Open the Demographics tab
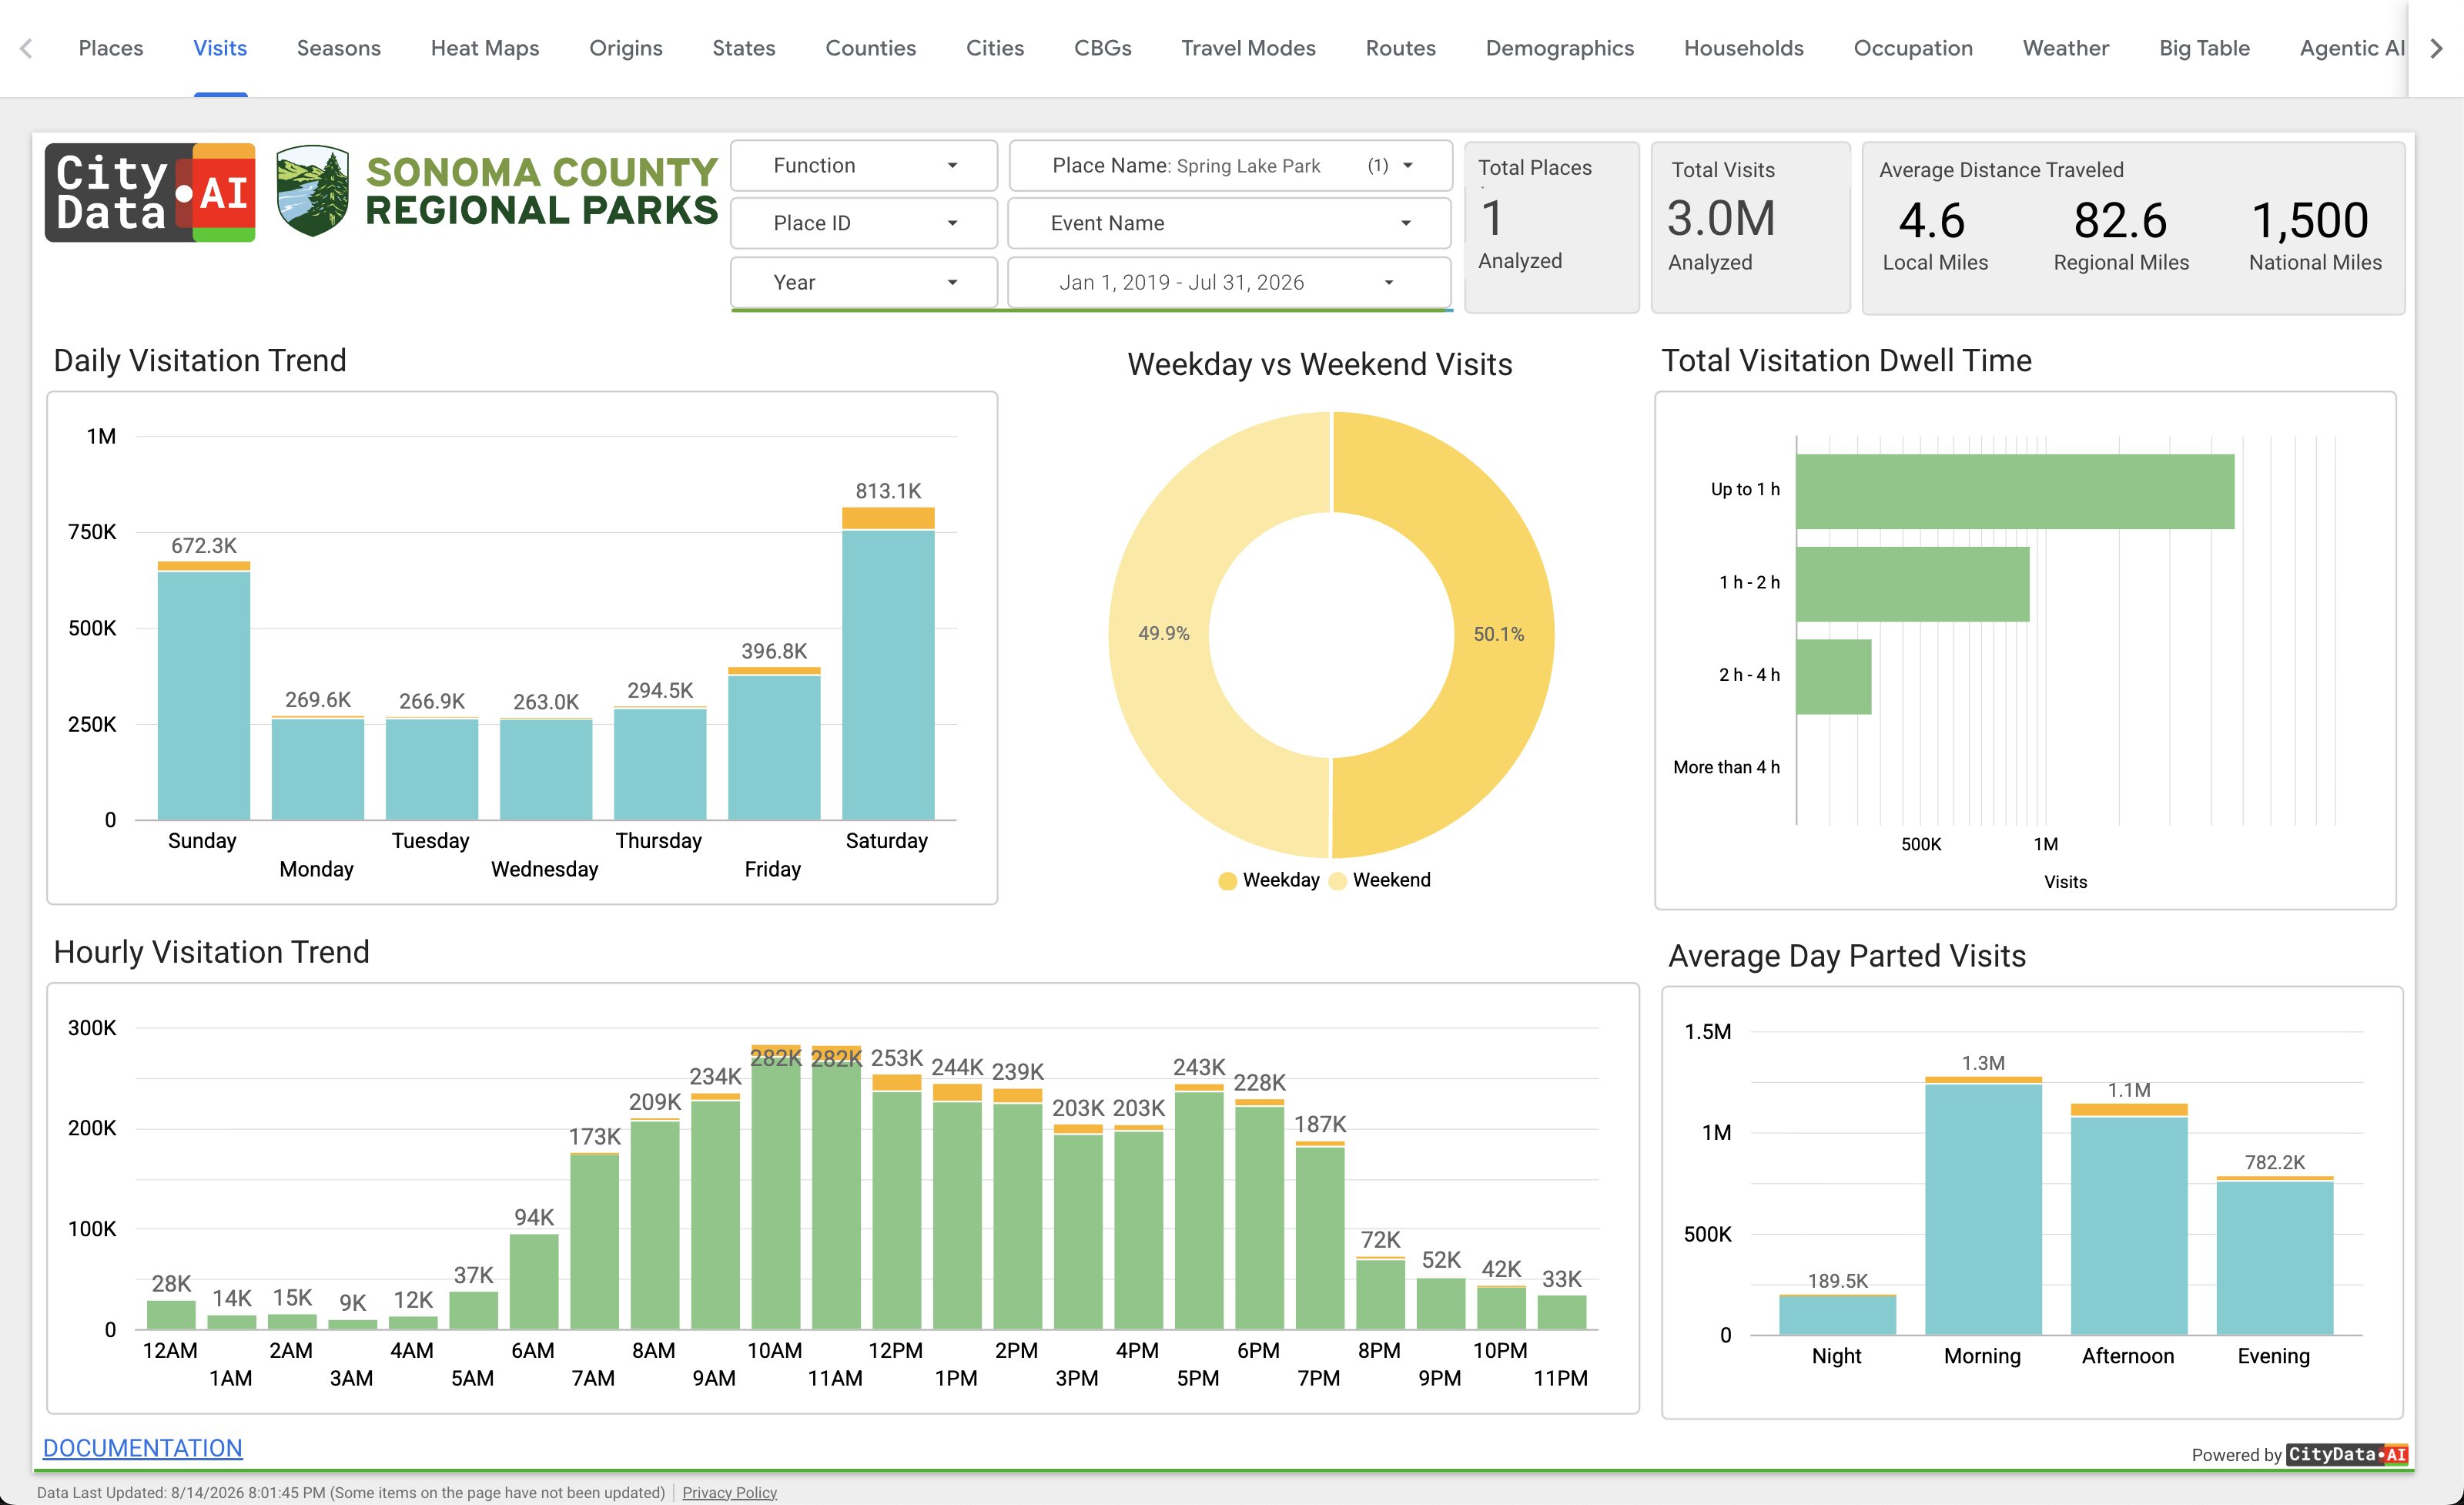The image size is (2464, 1505). [1560, 48]
